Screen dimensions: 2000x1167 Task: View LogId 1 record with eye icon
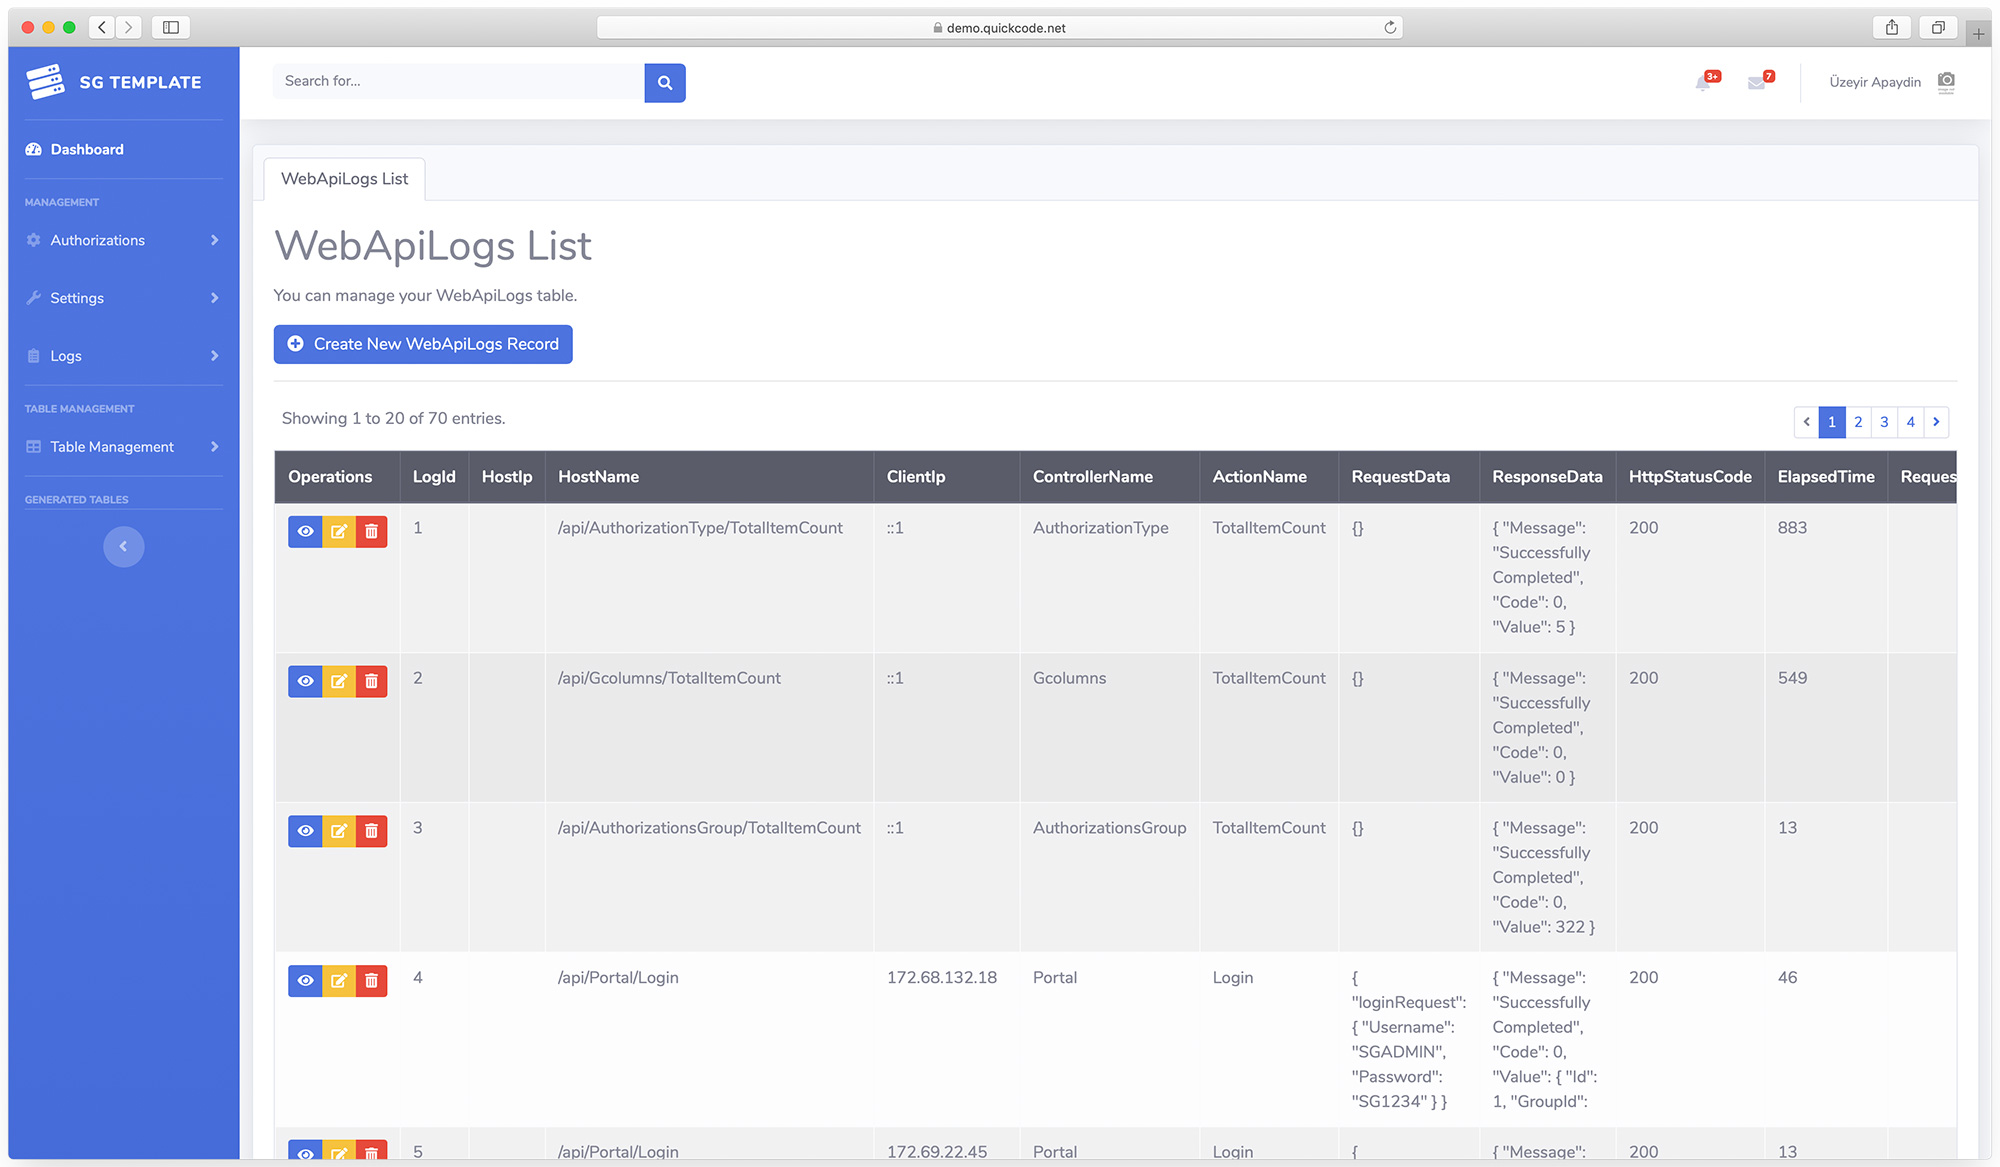305,531
